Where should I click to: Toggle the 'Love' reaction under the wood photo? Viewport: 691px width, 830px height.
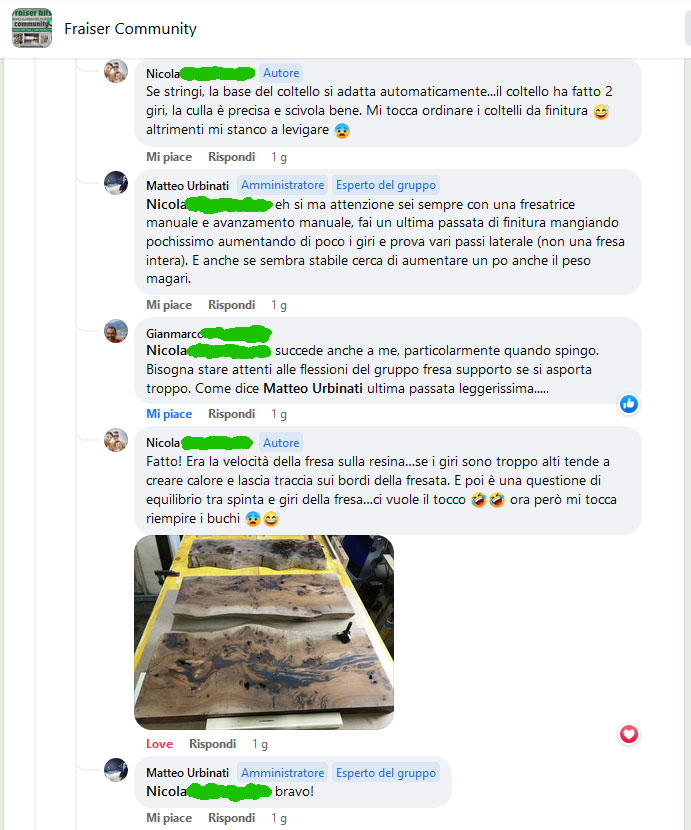pyautogui.click(x=159, y=744)
